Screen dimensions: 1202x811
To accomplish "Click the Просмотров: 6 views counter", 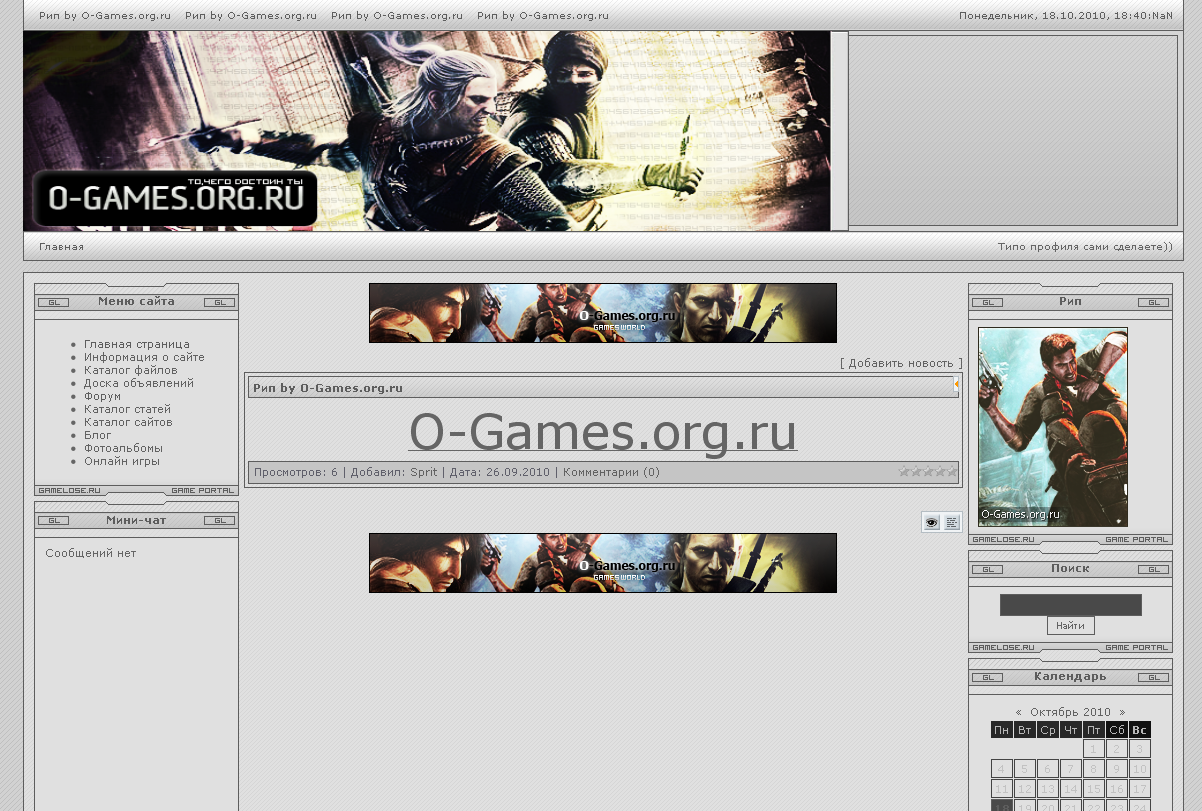I will pos(296,472).
